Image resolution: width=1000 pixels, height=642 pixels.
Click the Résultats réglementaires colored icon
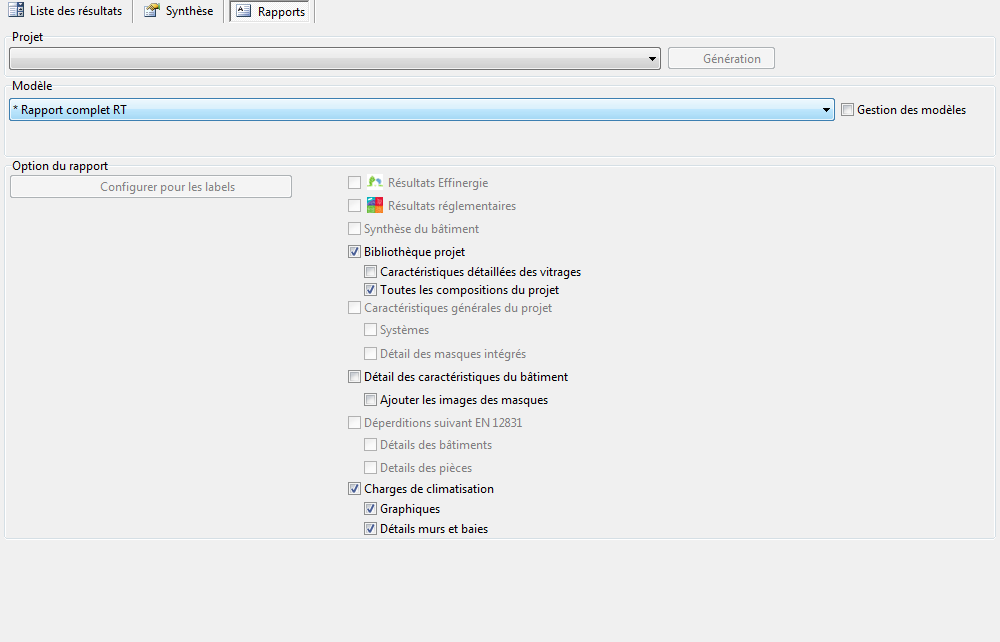pos(375,205)
